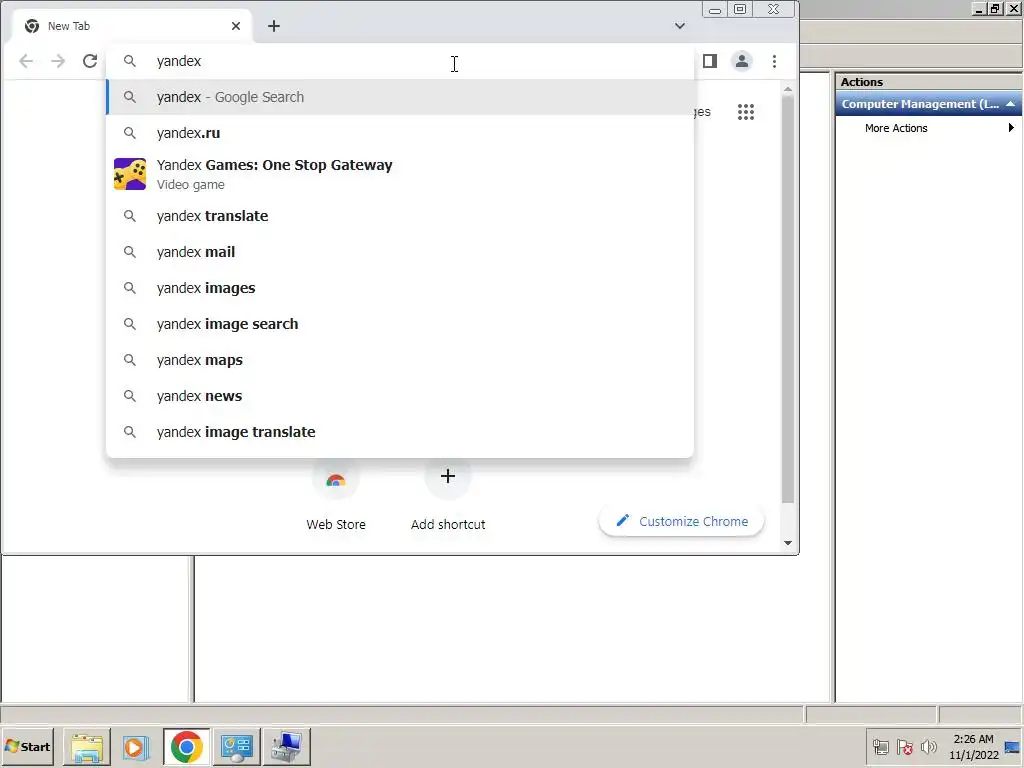This screenshot has height=768, width=1024.
Task: Pick the 'yandex mail' suggestion
Action: click(x=400, y=252)
